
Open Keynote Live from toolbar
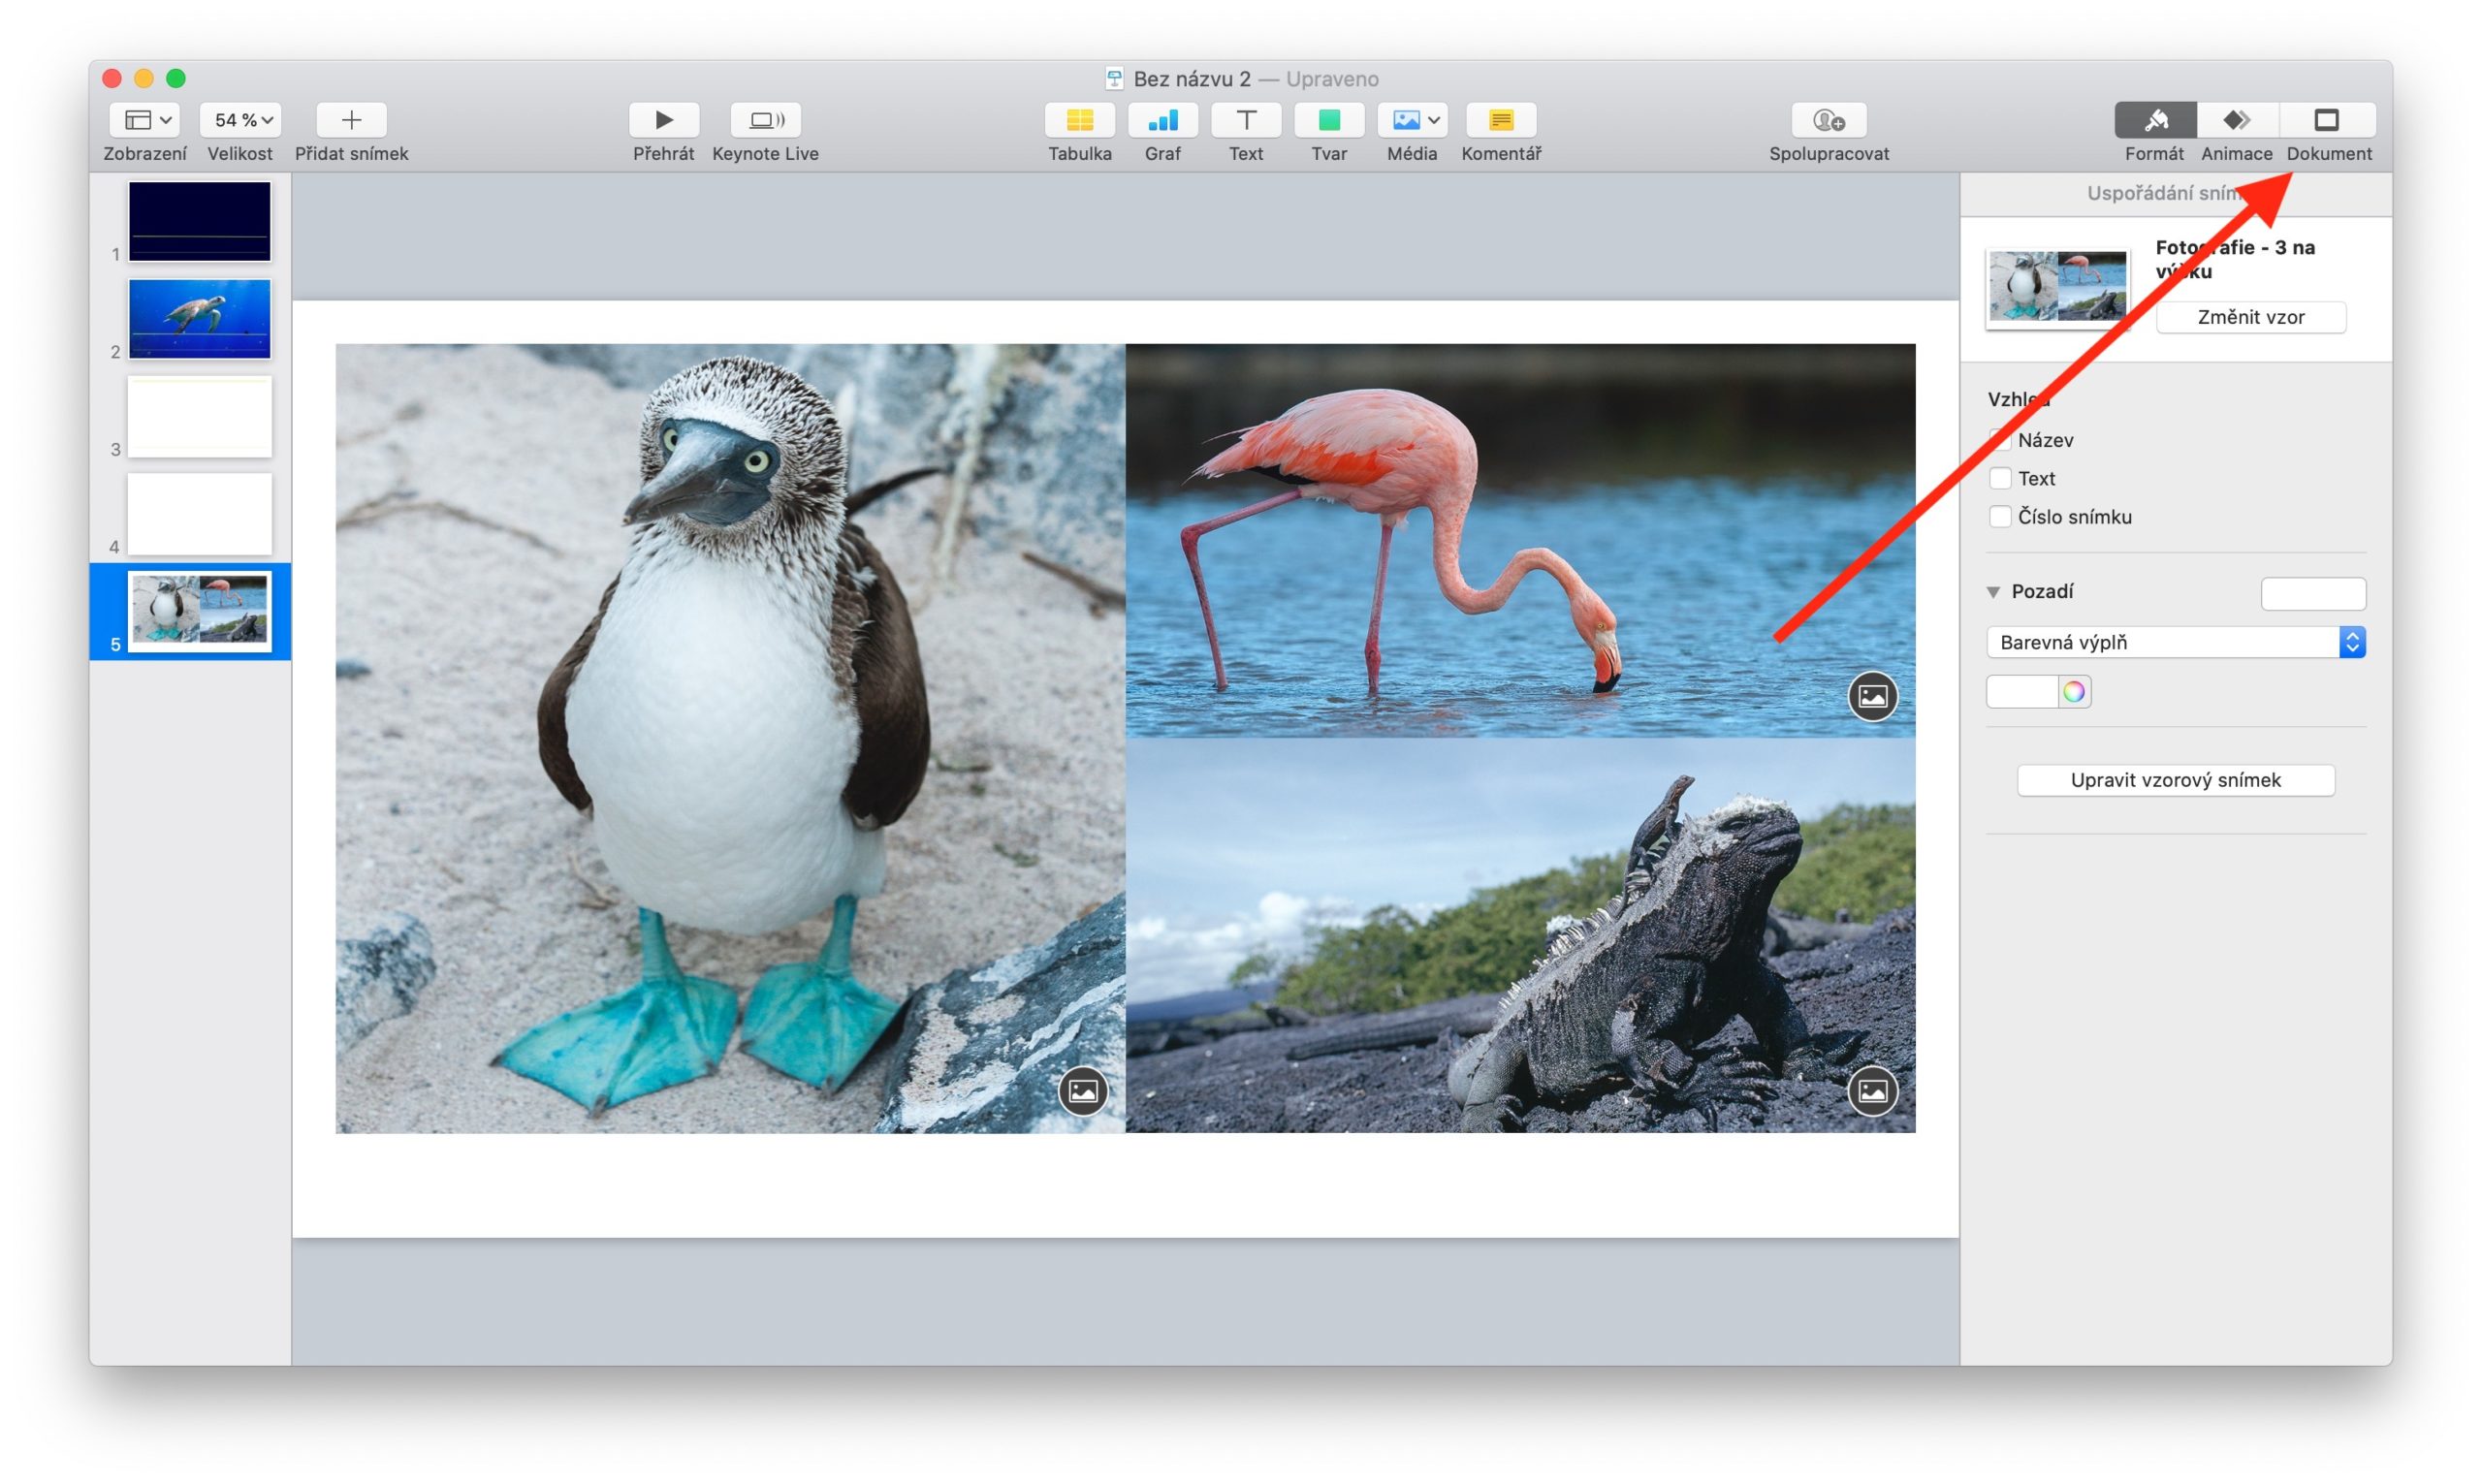[765, 120]
